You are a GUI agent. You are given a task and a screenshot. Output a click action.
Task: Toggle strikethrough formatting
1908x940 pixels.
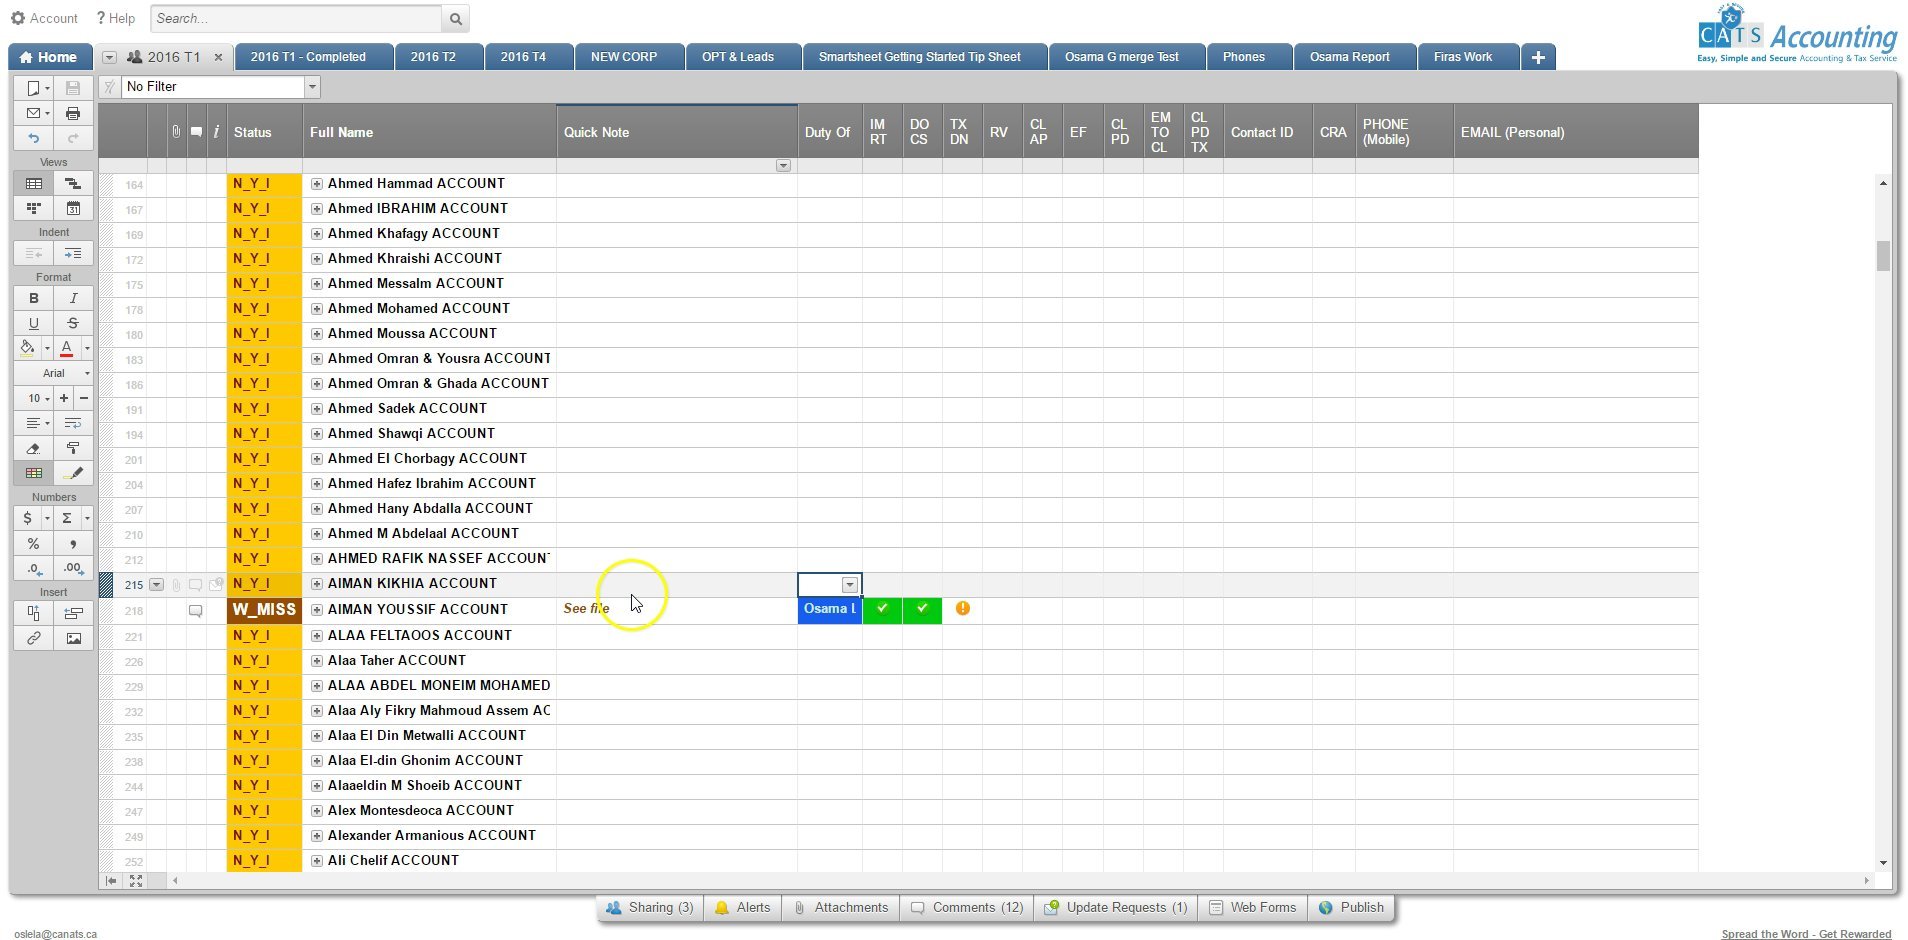click(x=72, y=323)
